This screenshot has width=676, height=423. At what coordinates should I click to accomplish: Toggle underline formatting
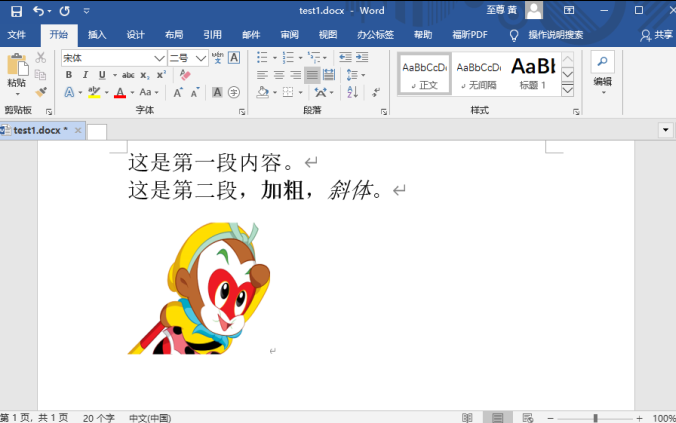tap(102, 75)
